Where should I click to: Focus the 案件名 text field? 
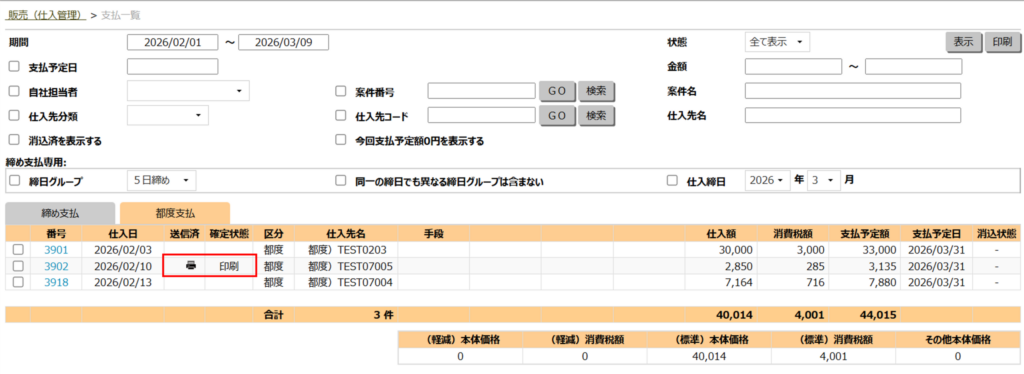point(853,91)
